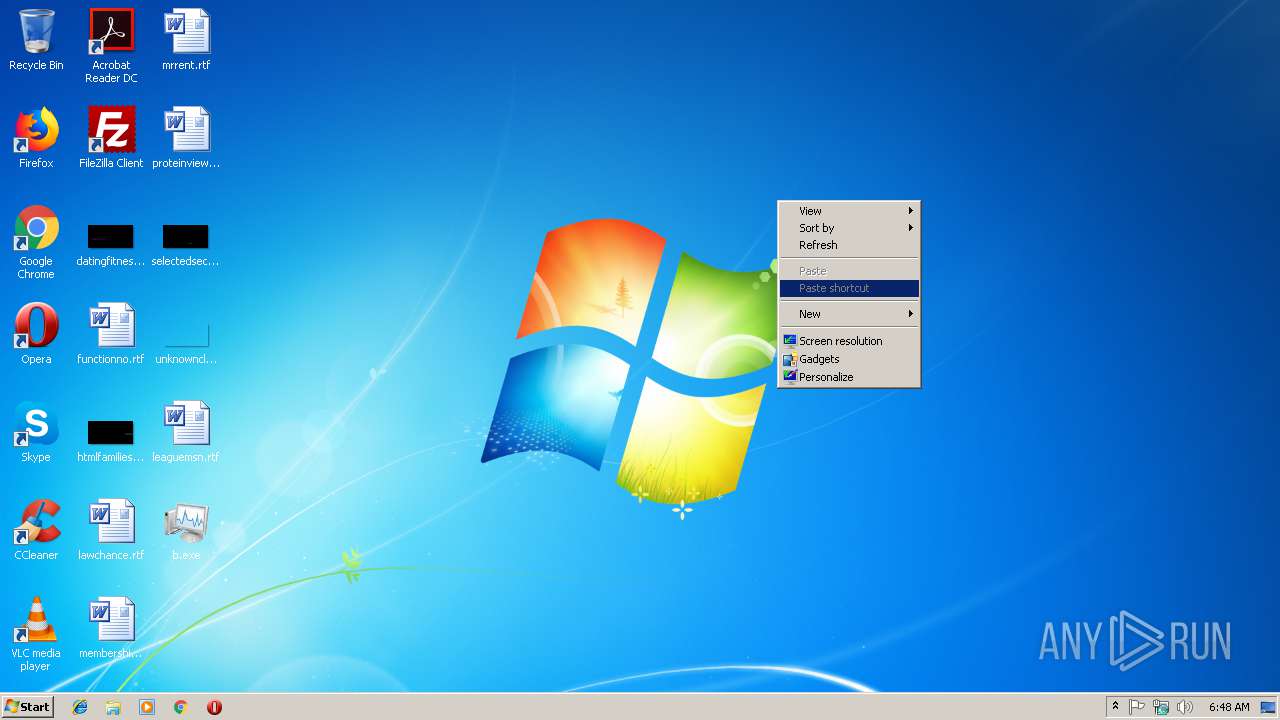Select the mrrent.rtf document icon

point(186,40)
